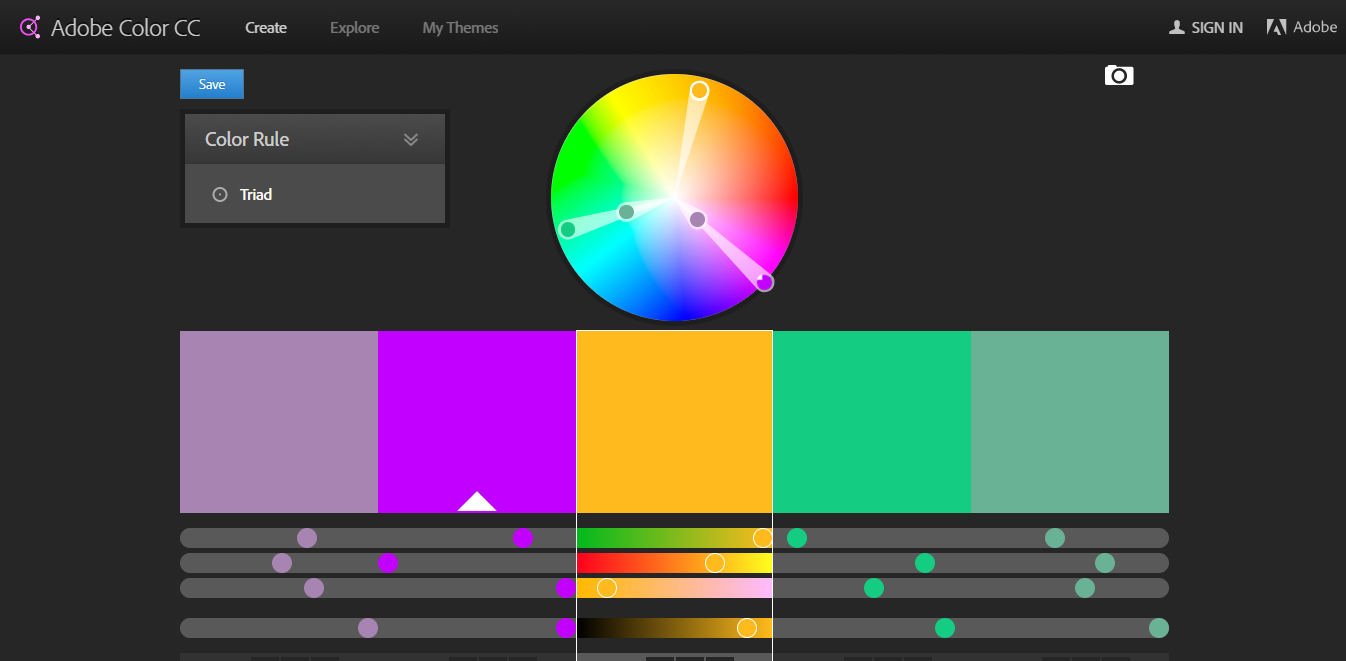
Task: Click the Adobe Color CC logo icon
Action: coord(30,27)
